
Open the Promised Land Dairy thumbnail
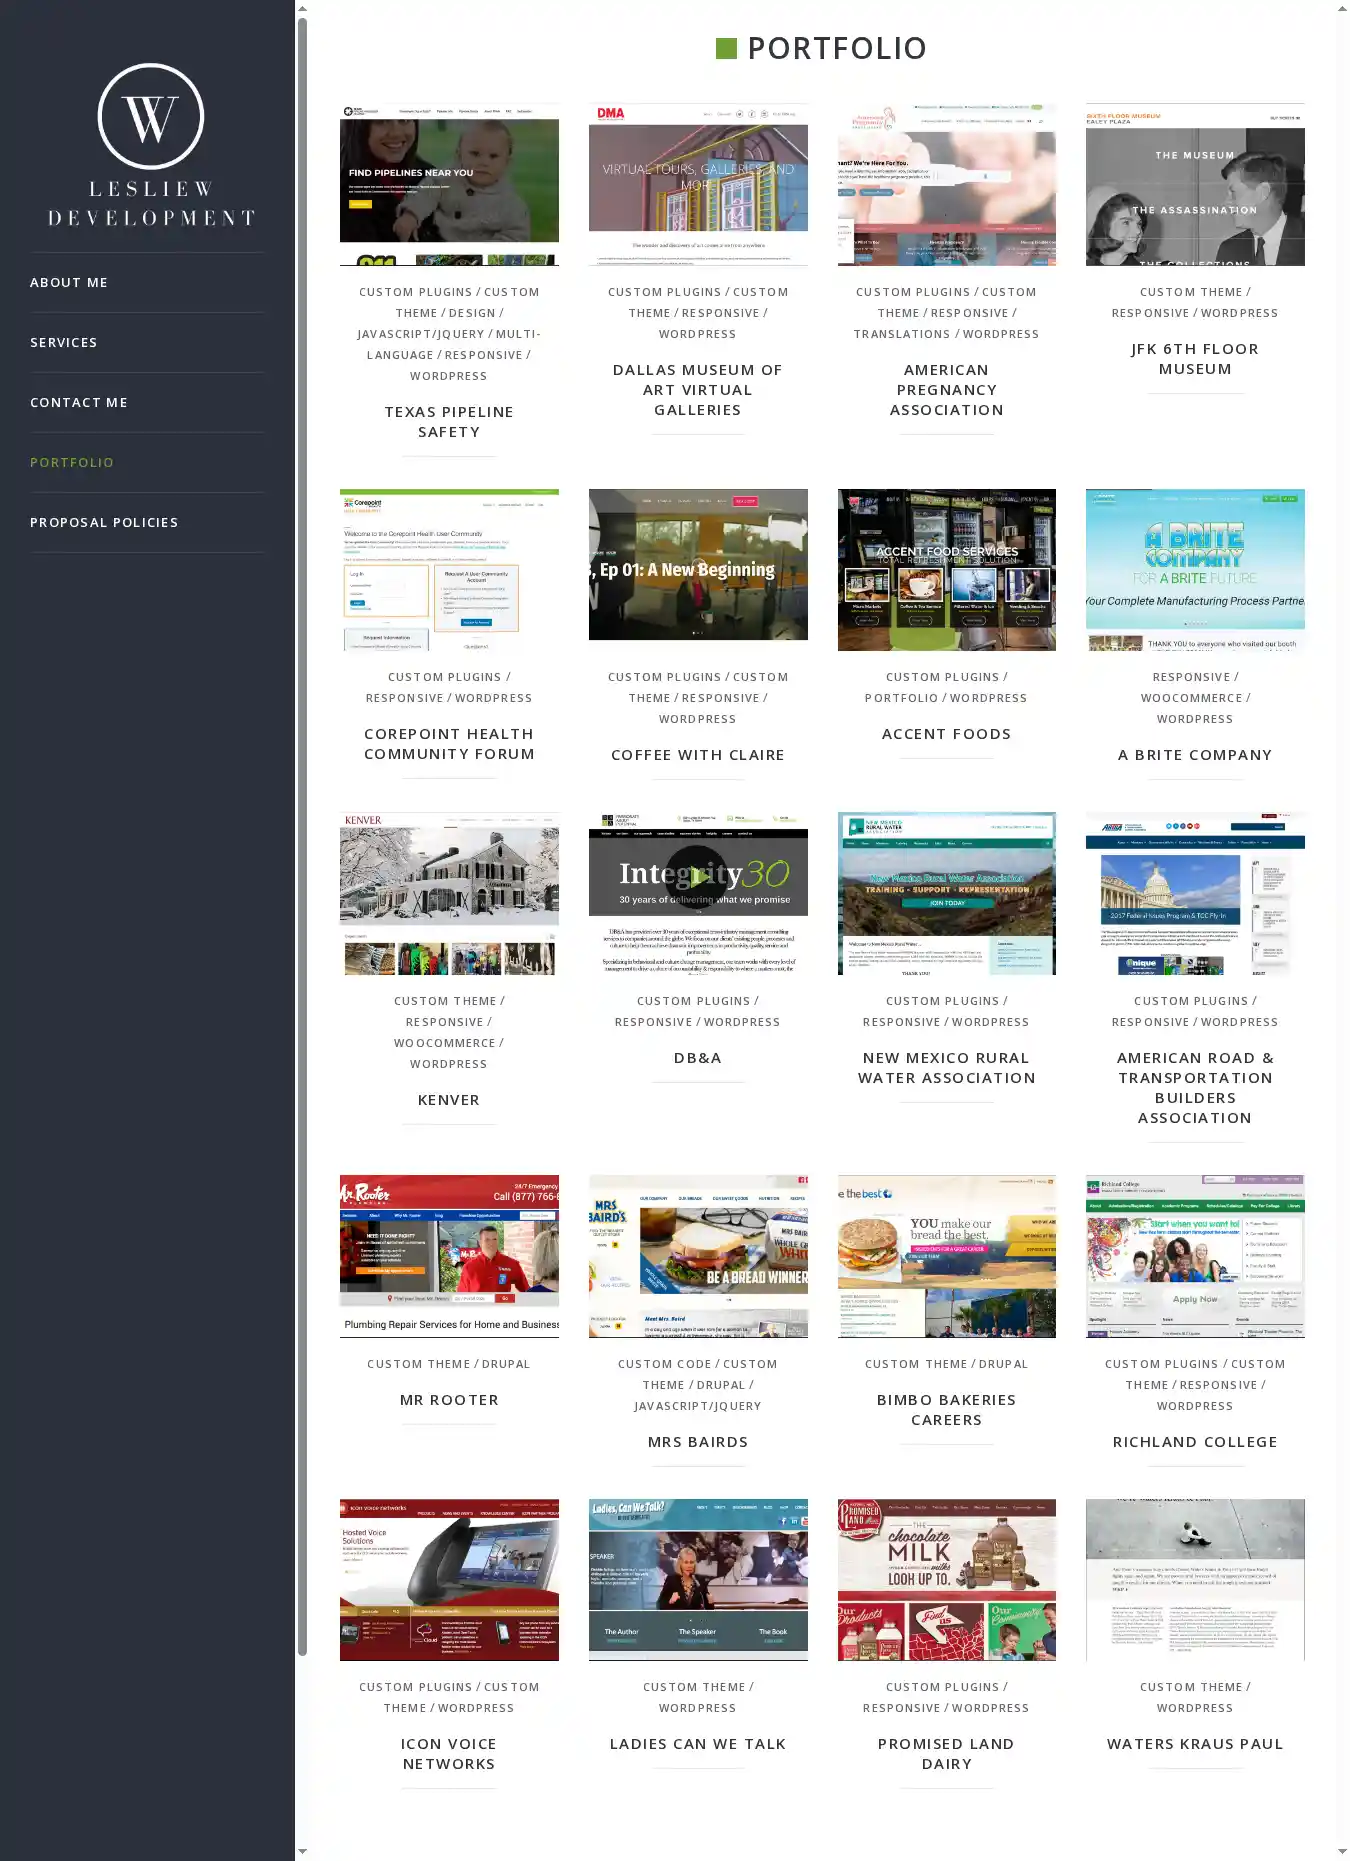click(x=946, y=1579)
